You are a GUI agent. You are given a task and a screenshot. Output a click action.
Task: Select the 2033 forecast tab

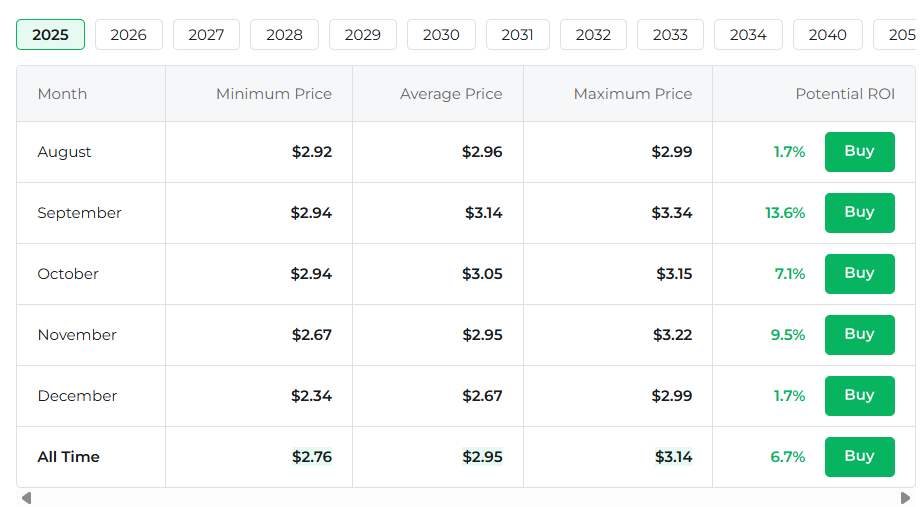pos(670,35)
